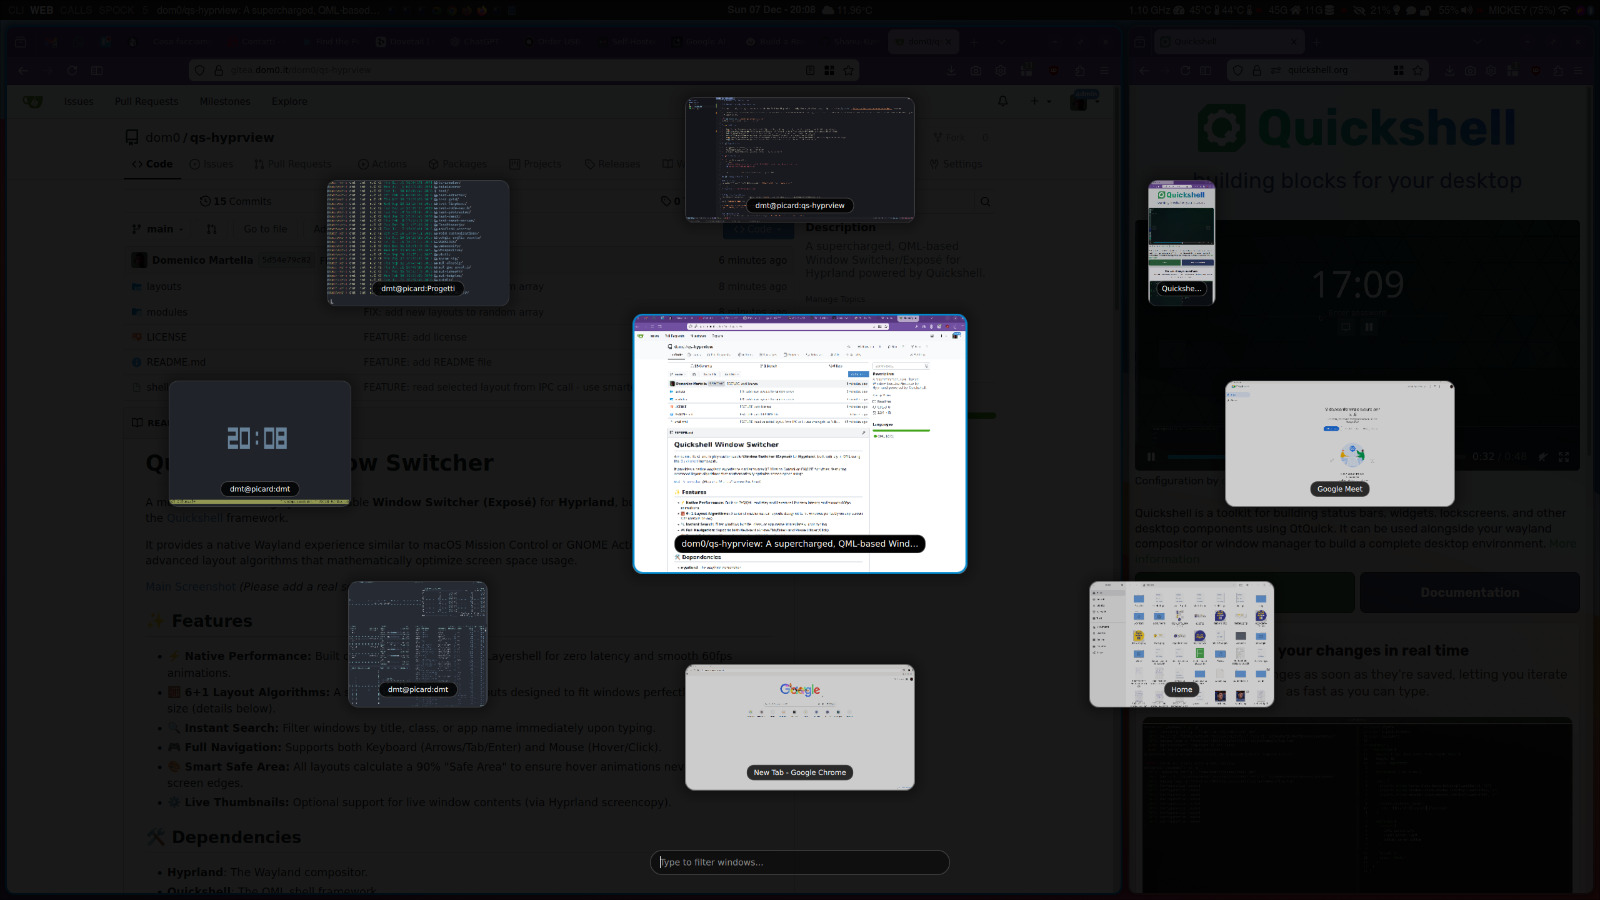
Task: Reload the quickshell.org page
Action: pos(1185,71)
